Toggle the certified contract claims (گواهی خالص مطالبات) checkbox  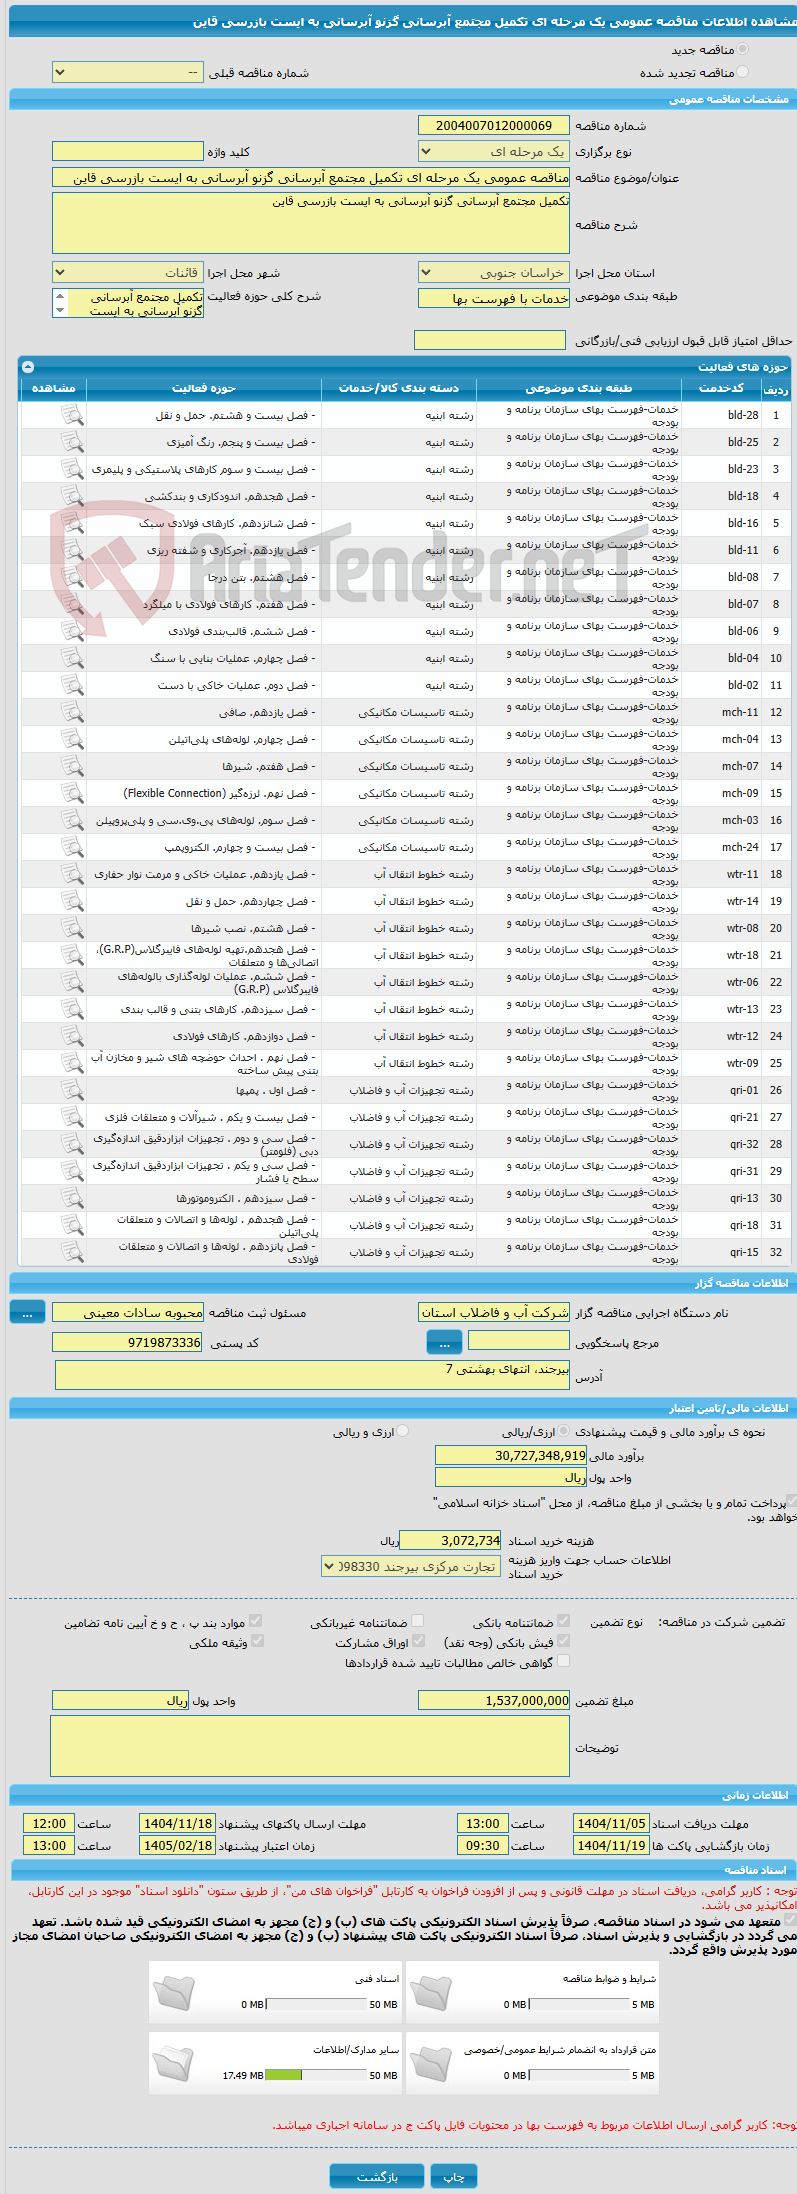pyautogui.click(x=563, y=1661)
